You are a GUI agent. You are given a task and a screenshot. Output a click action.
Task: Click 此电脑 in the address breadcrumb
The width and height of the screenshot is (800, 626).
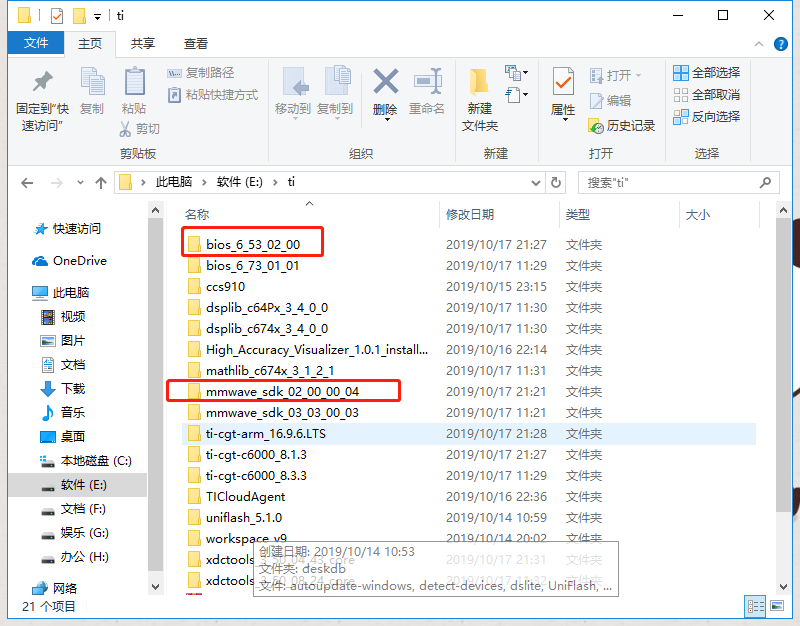(x=173, y=182)
